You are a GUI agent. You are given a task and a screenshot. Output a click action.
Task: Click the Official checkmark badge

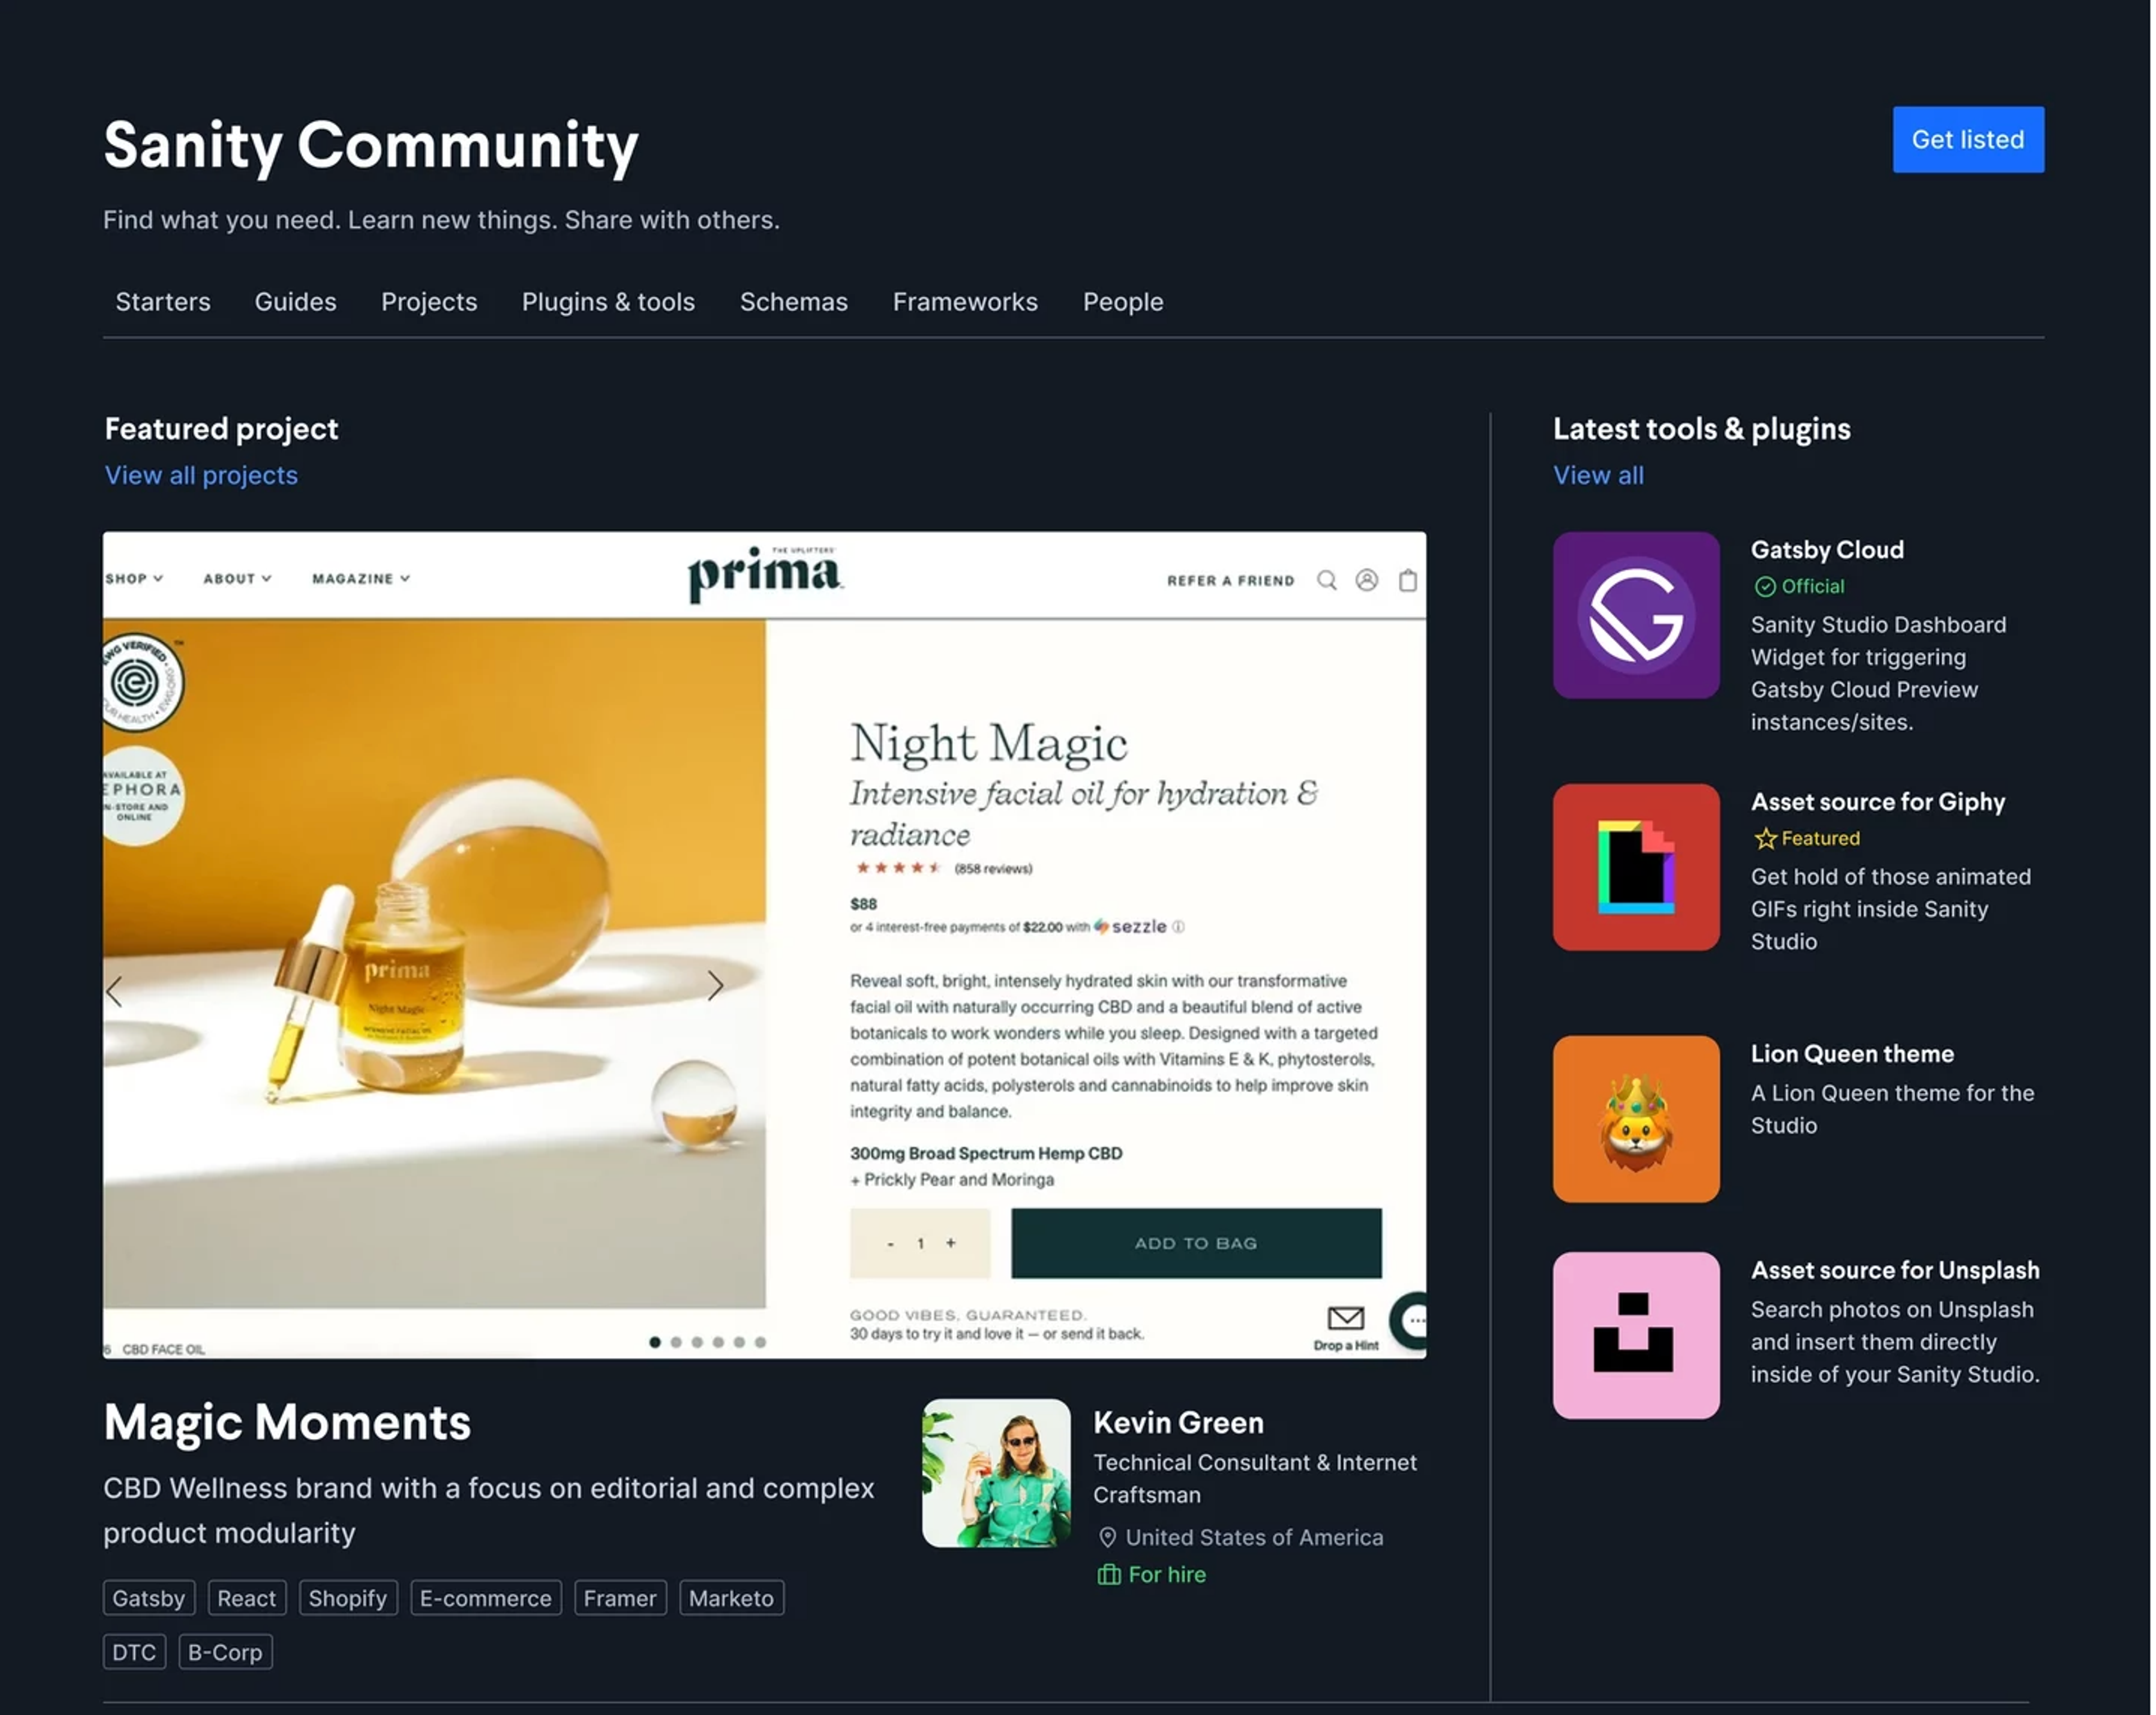click(x=1766, y=587)
